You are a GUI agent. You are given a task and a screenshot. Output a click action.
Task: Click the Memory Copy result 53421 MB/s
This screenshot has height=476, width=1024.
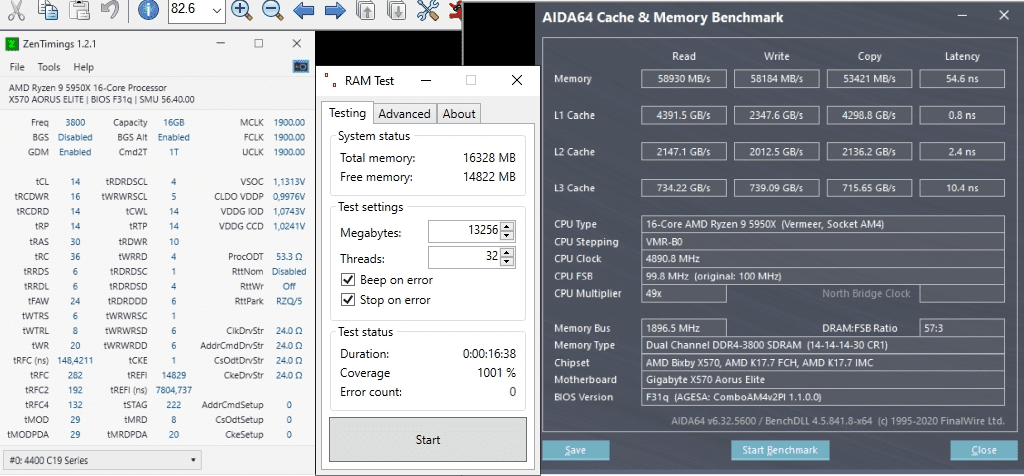coord(869,79)
